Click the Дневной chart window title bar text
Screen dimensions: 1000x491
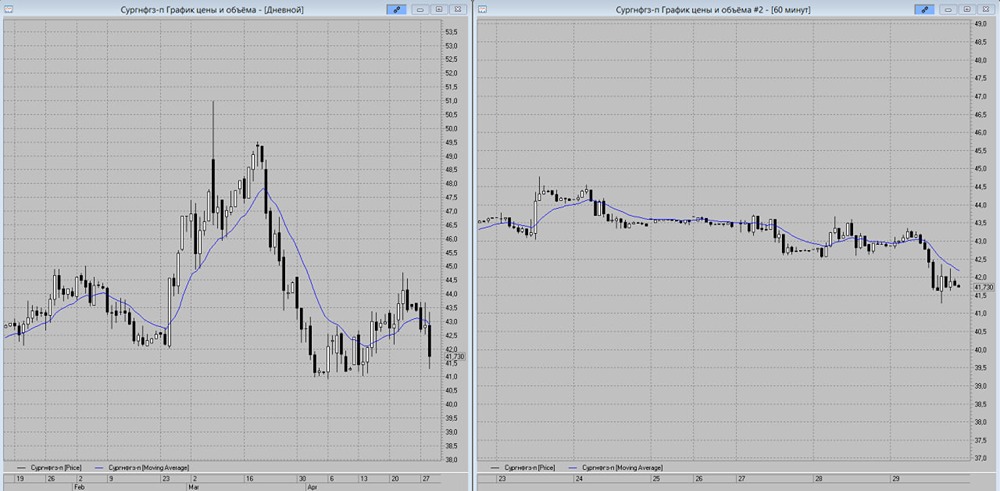pyautogui.click(x=212, y=10)
